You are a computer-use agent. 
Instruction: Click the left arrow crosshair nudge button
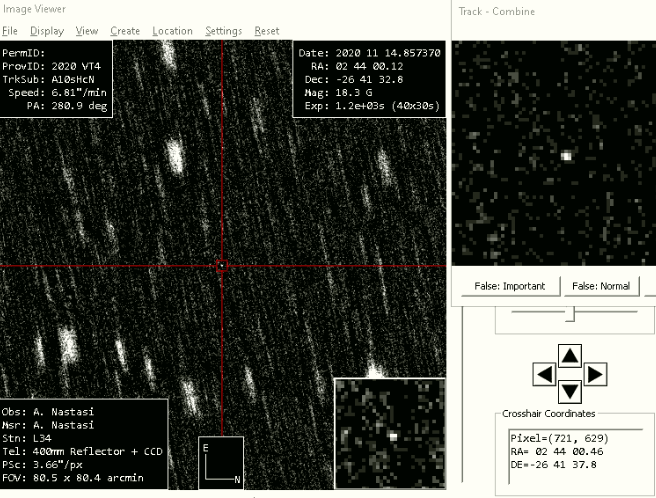(x=544, y=374)
